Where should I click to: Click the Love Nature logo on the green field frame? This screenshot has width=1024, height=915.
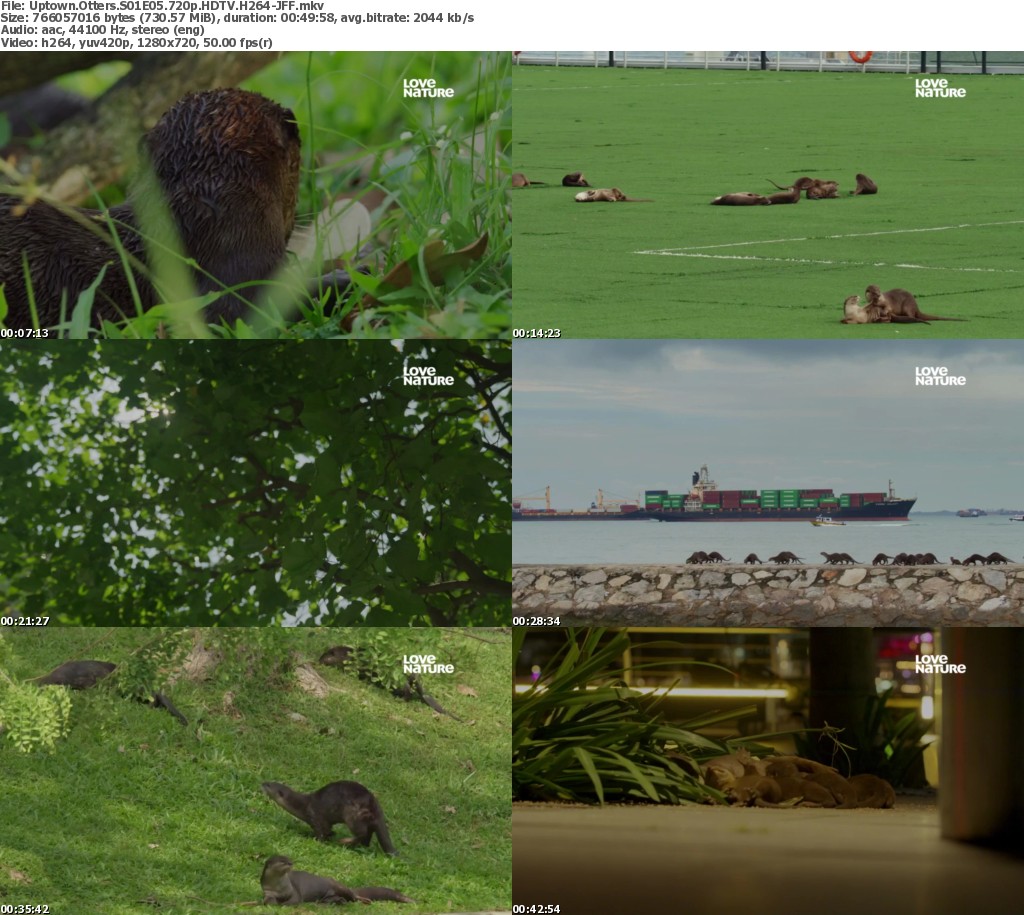pyautogui.click(x=940, y=88)
